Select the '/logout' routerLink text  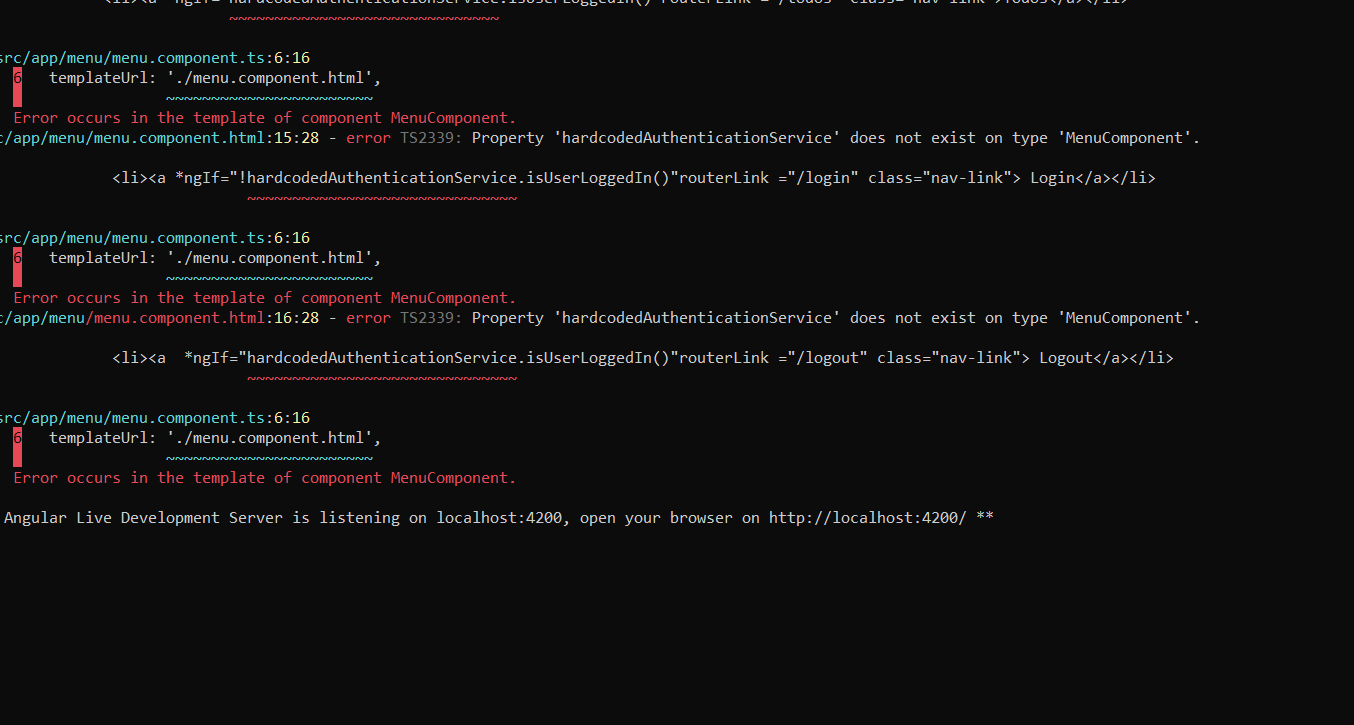(828, 357)
